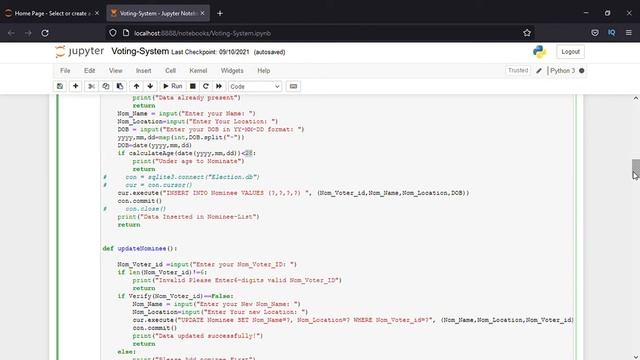This screenshot has height=360, width=640.
Task: Click the Run button
Action: tap(173, 86)
